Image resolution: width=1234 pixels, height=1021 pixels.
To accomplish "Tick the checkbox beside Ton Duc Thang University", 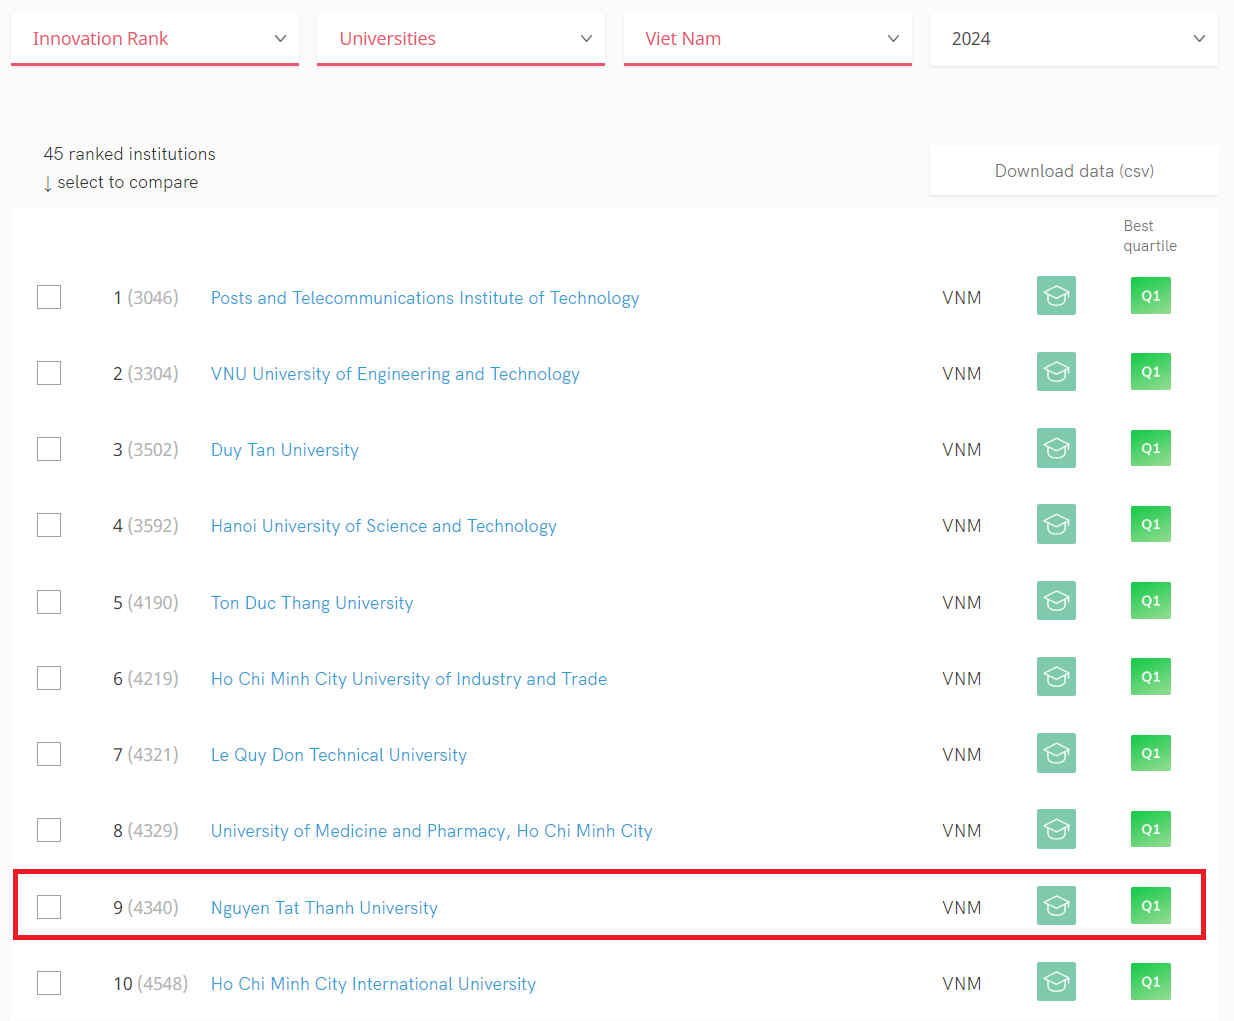I will [49, 602].
